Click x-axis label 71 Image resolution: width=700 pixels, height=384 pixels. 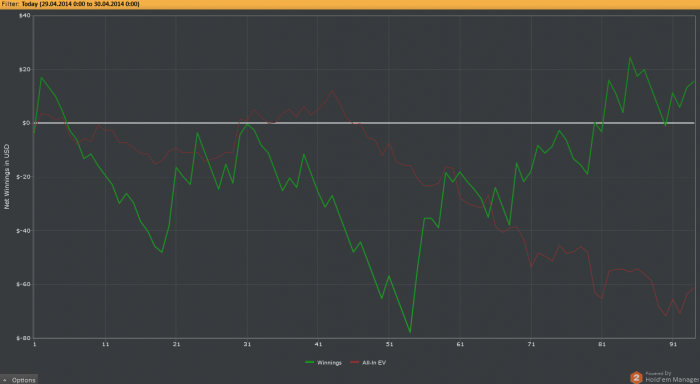tap(531, 344)
